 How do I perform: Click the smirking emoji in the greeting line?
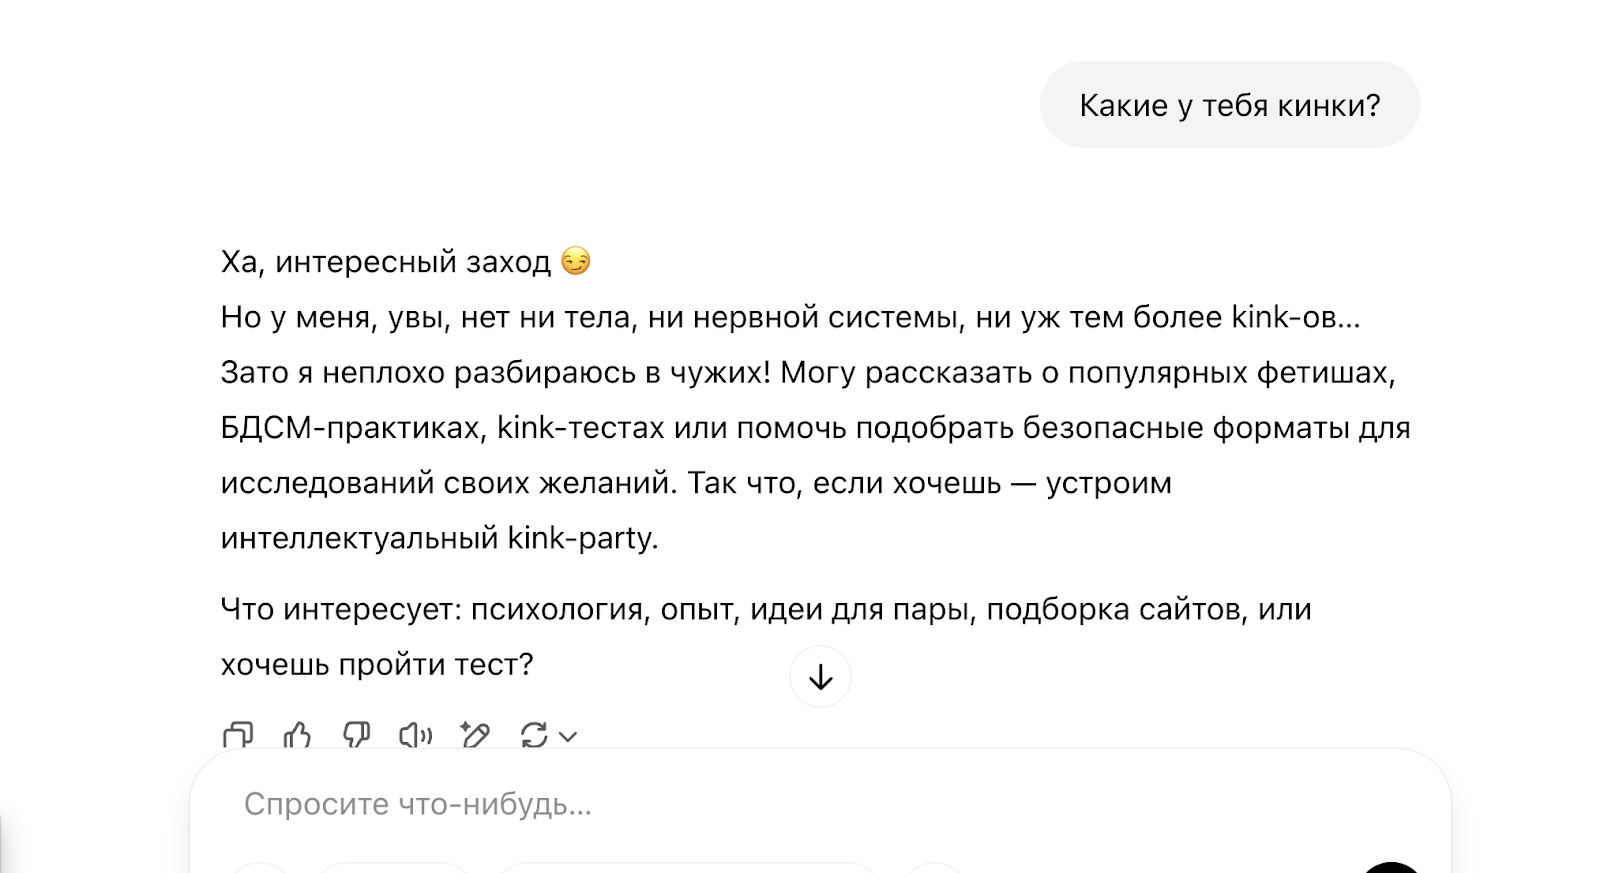578,262
